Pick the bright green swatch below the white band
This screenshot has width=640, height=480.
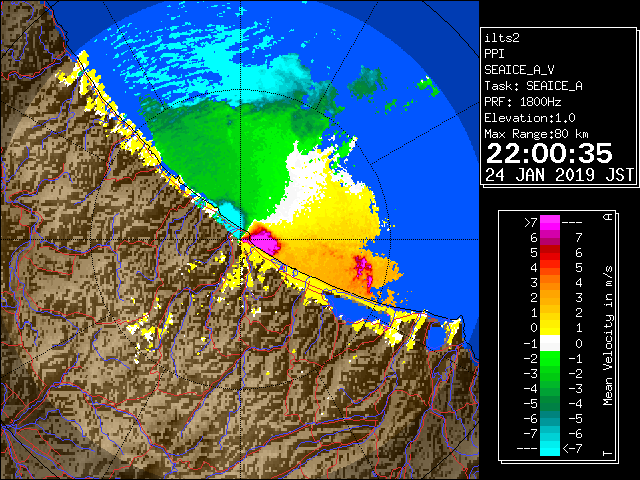tap(550, 358)
